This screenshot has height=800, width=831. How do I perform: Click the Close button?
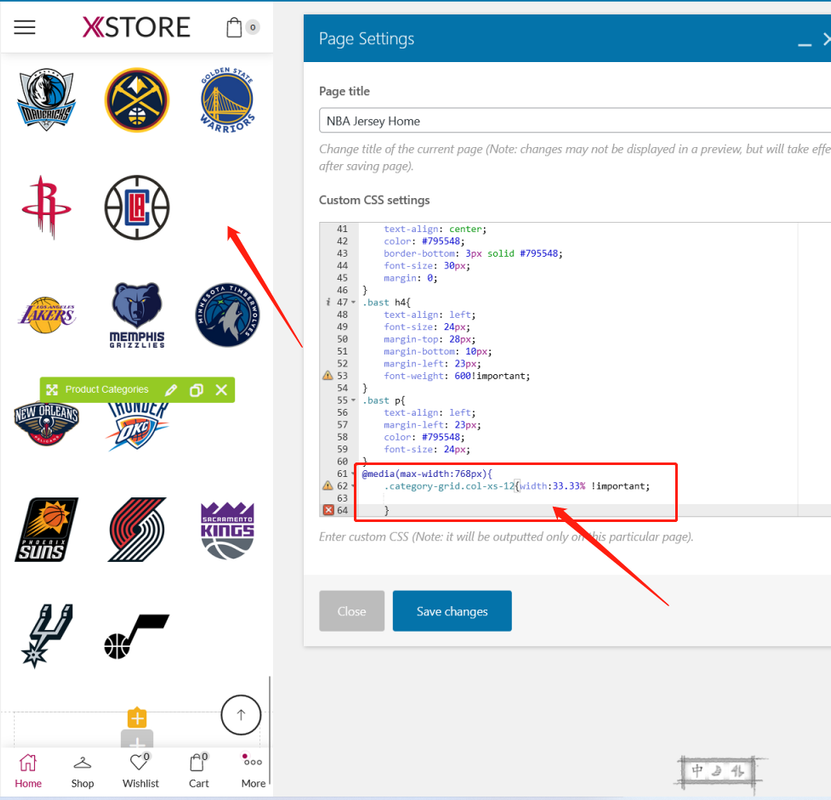[x=352, y=611]
